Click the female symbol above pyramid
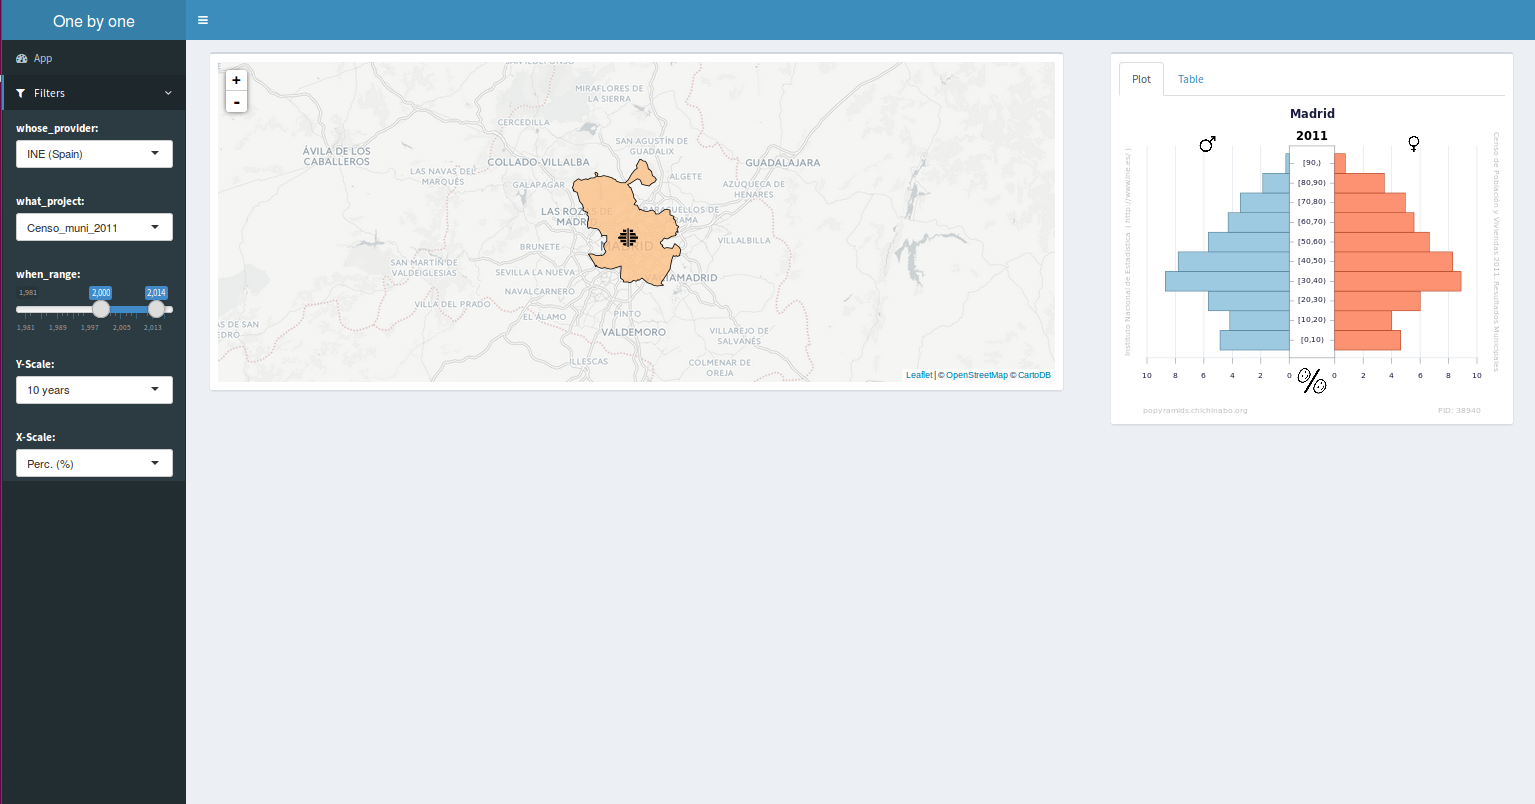Image resolution: width=1535 pixels, height=804 pixels. [1413, 144]
